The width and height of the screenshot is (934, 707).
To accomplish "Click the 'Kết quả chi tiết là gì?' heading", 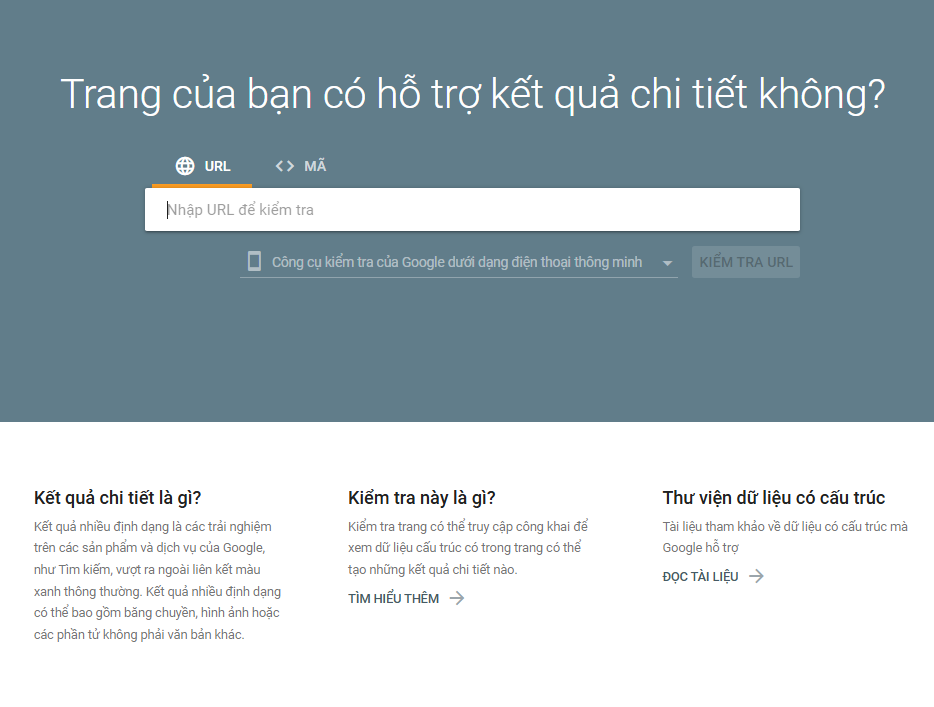I will (117, 498).
